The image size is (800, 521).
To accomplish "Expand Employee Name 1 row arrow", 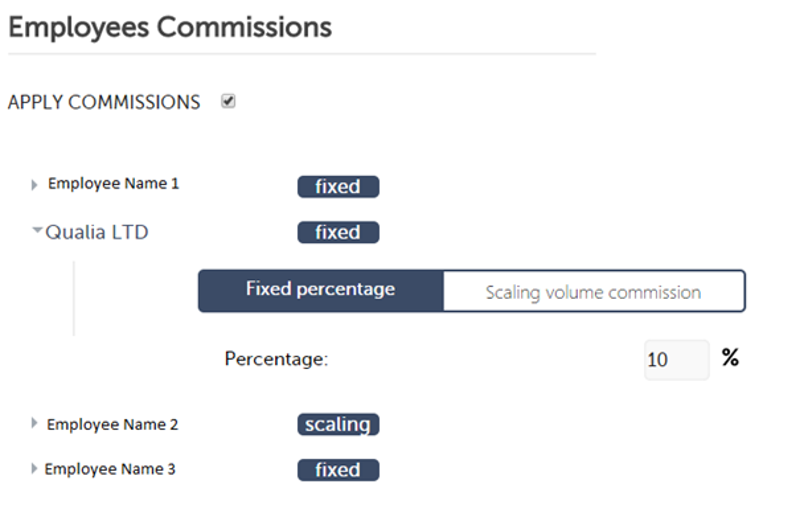I will click(35, 185).
